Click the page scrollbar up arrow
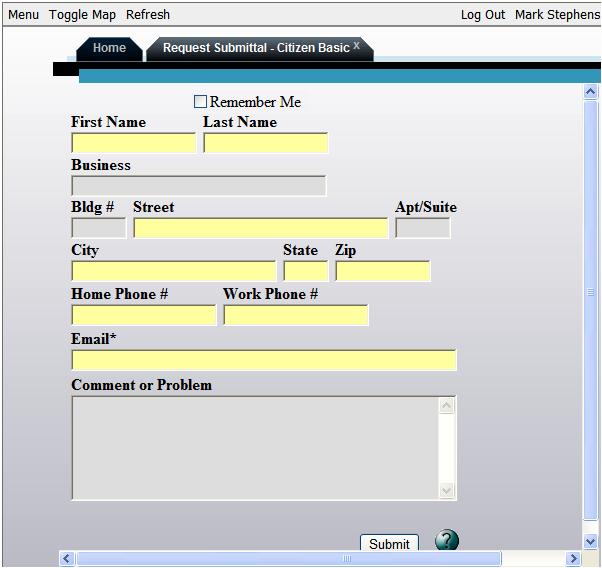 (590, 92)
